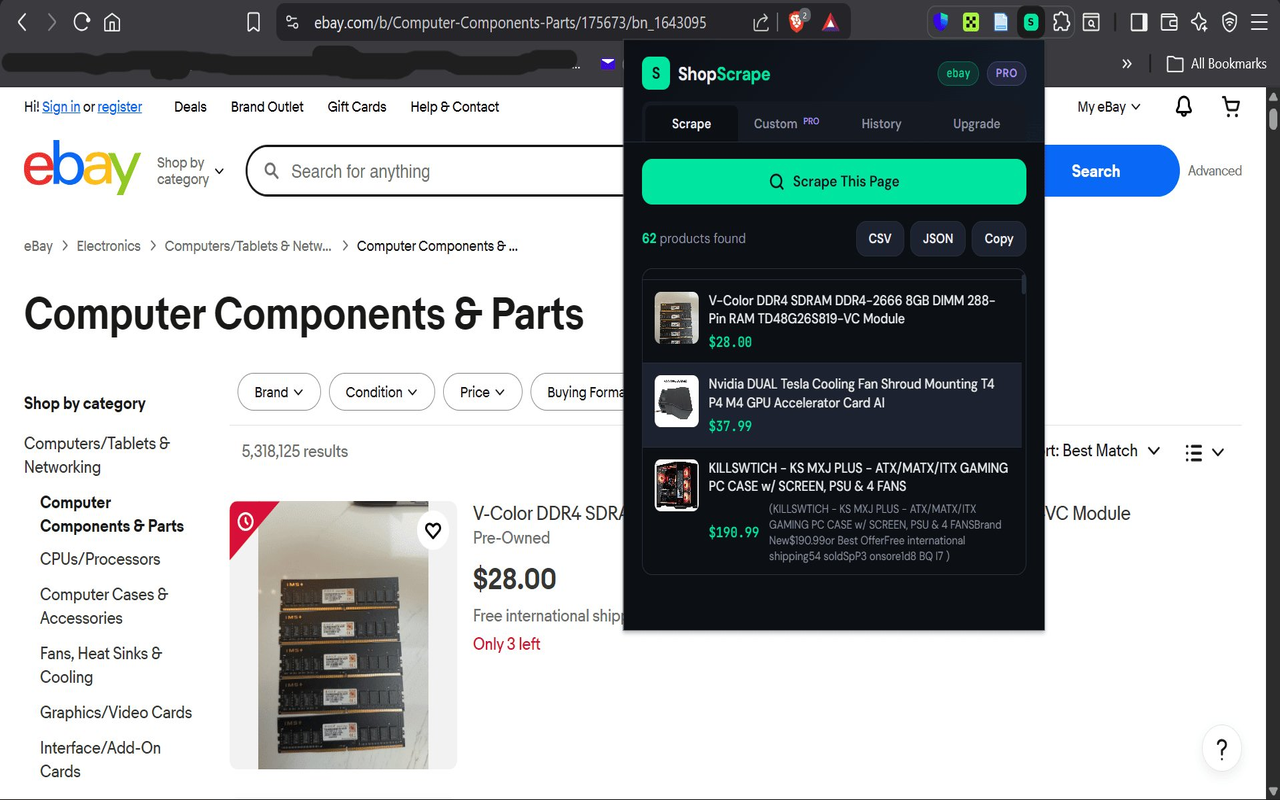
Task: Expand the Condition filter
Action: [x=382, y=392]
